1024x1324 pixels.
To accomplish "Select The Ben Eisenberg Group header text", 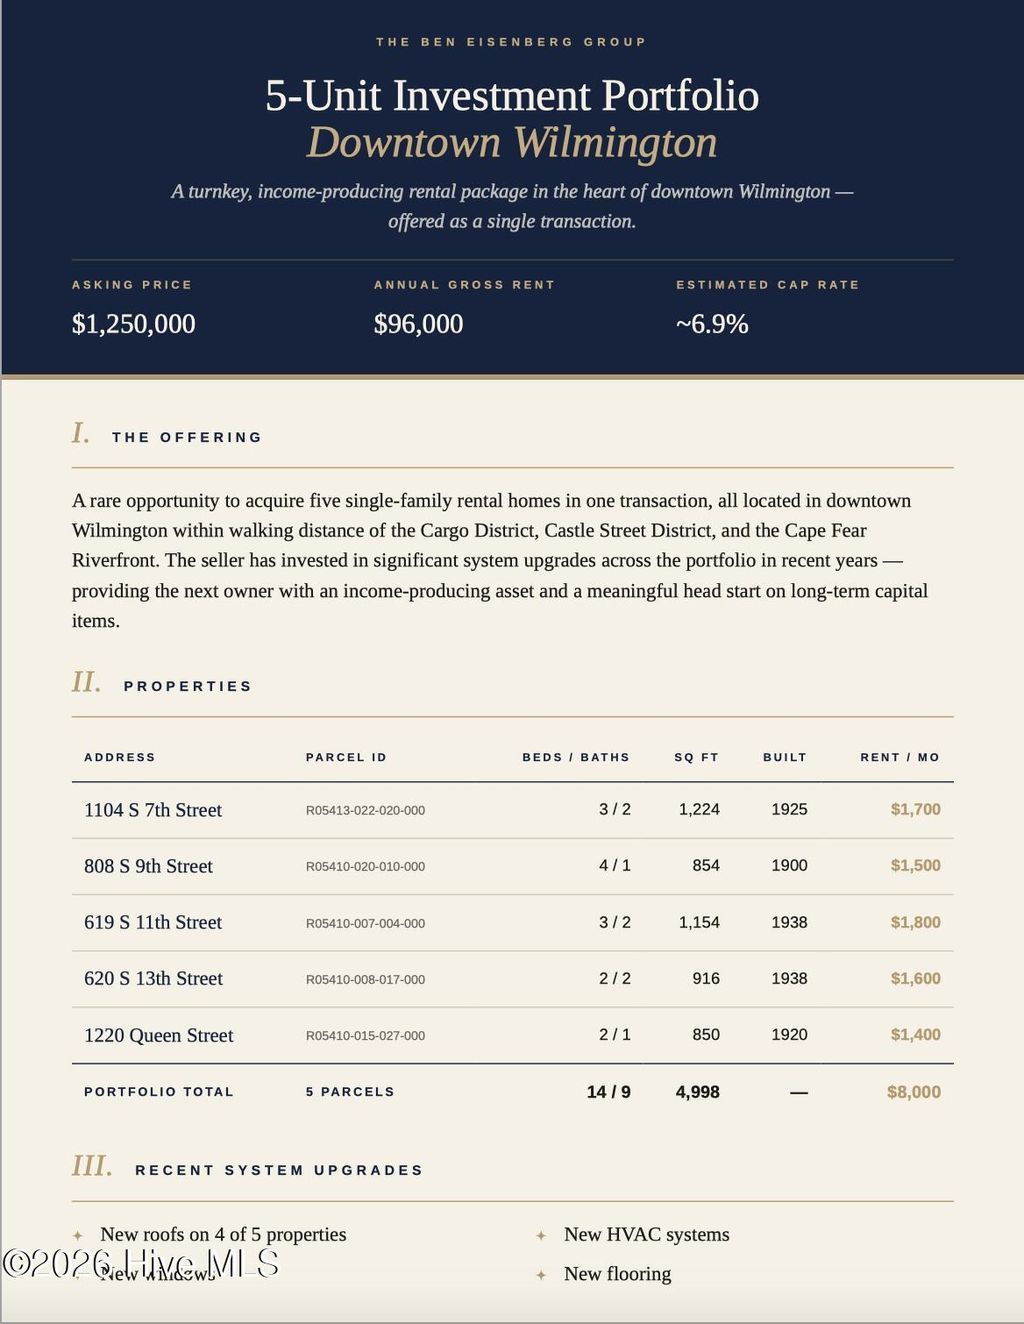I will 511,42.
